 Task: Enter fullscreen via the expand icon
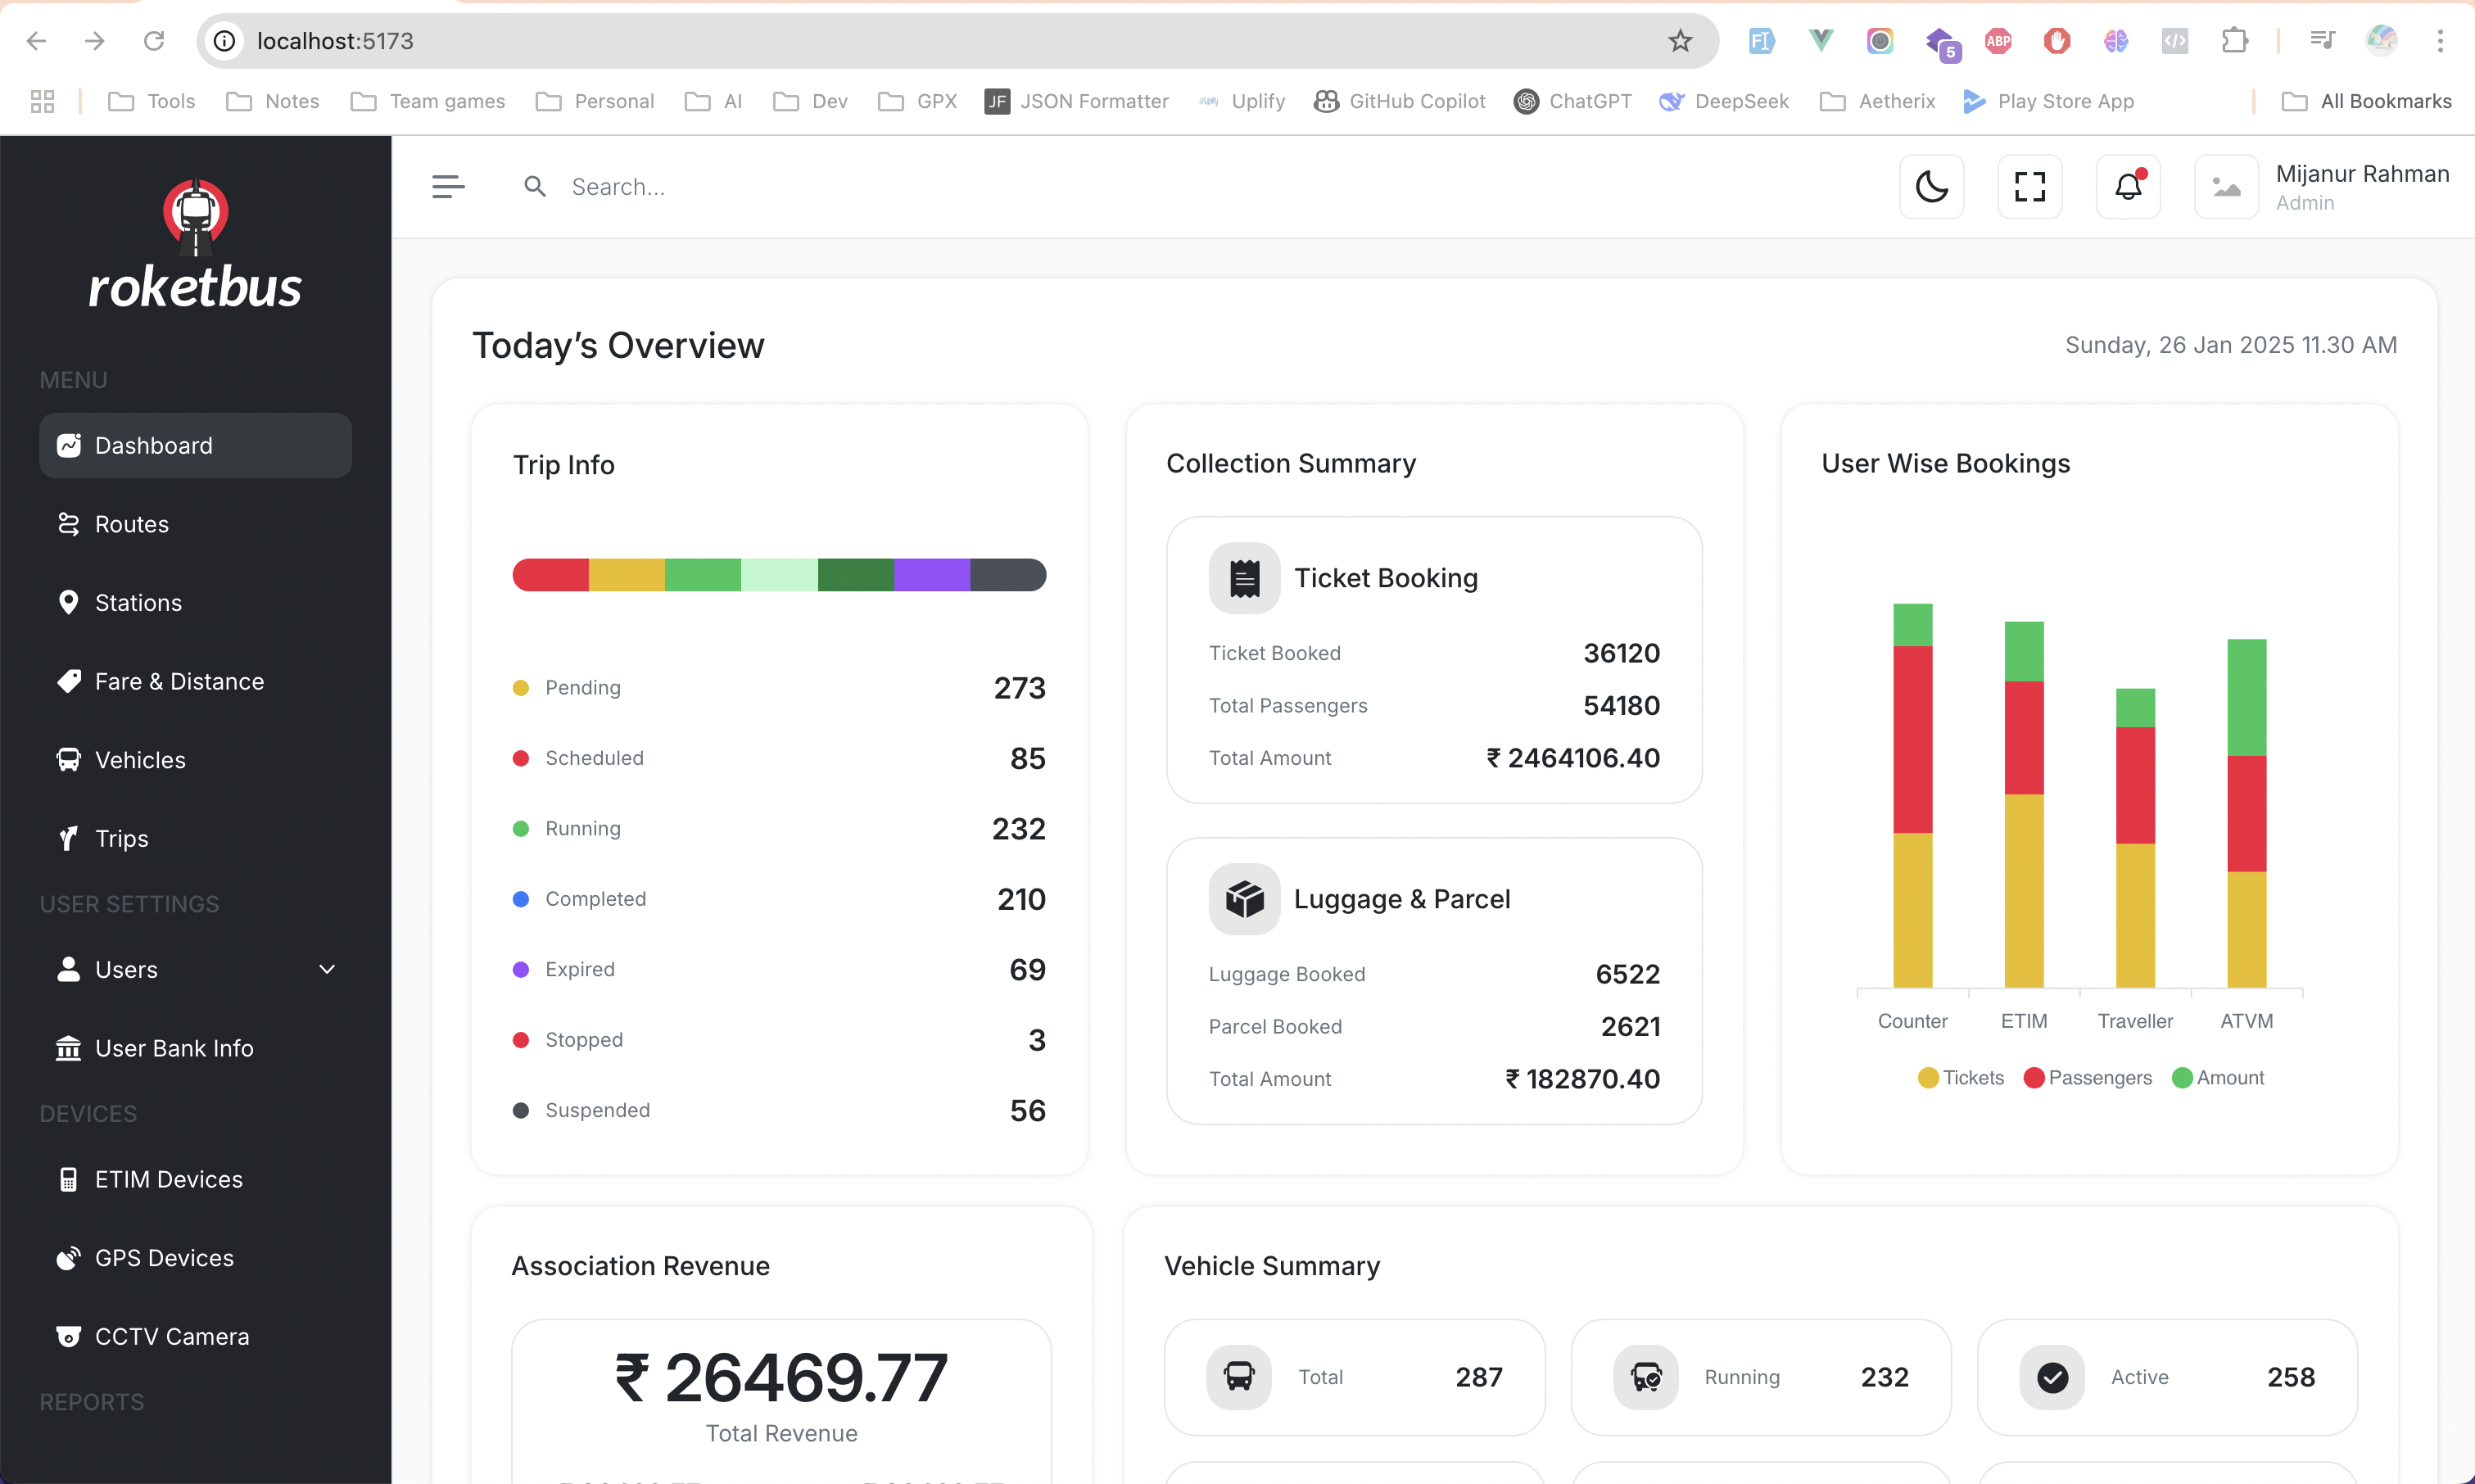(x=2029, y=187)
